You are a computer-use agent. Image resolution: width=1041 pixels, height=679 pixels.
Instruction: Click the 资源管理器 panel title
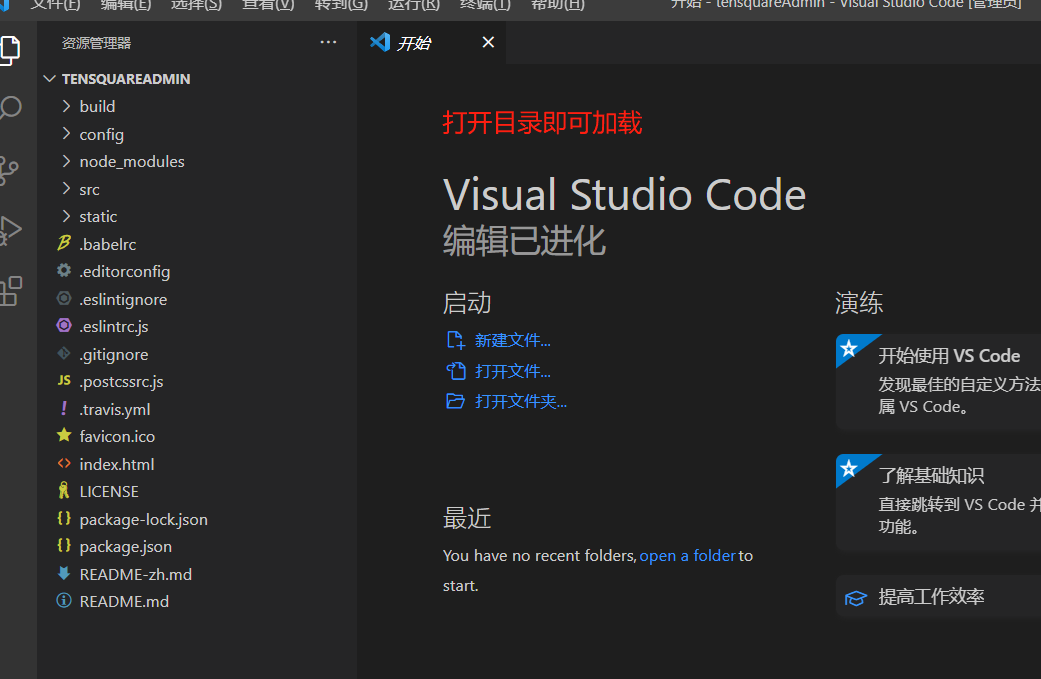(96, 43)
